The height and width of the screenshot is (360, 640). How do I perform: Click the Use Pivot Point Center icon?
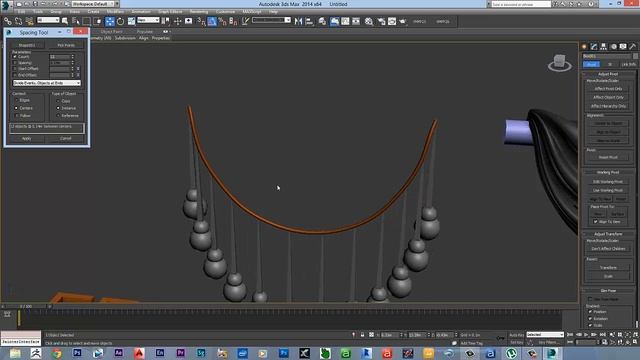pyautogui.click(x=166, y=21)
